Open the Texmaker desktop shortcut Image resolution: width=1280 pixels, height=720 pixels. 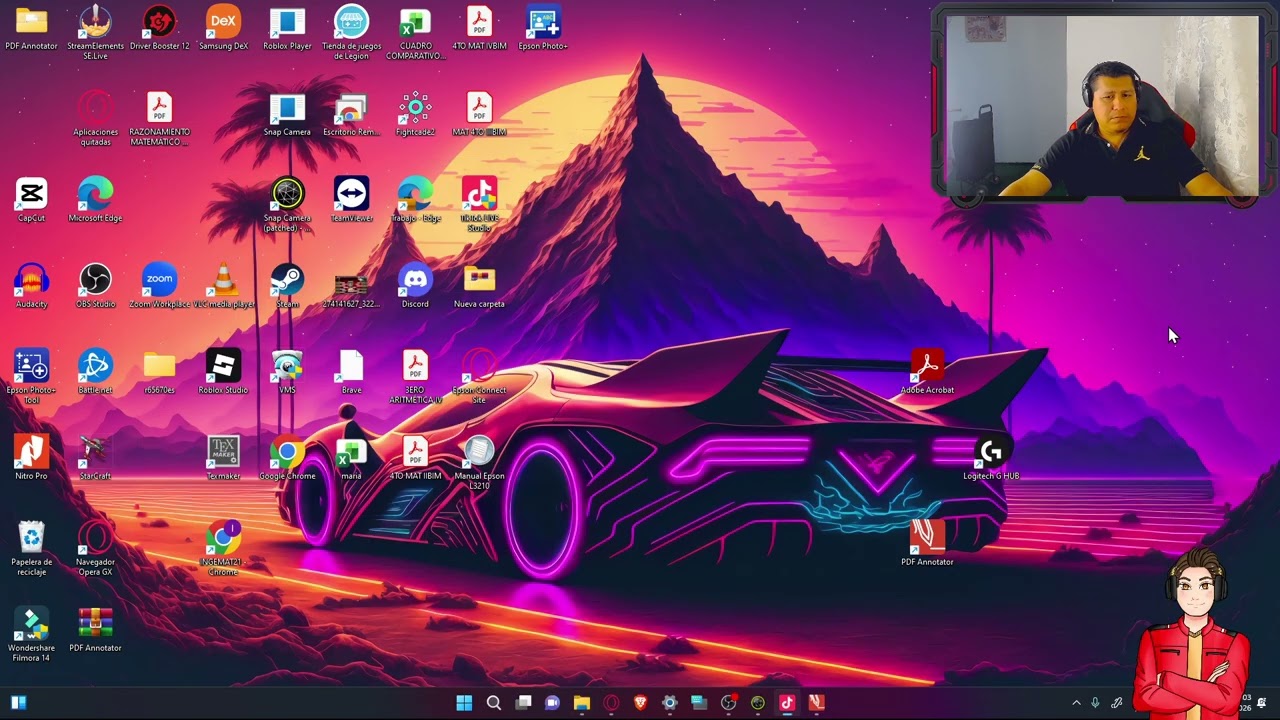(223, 458)
